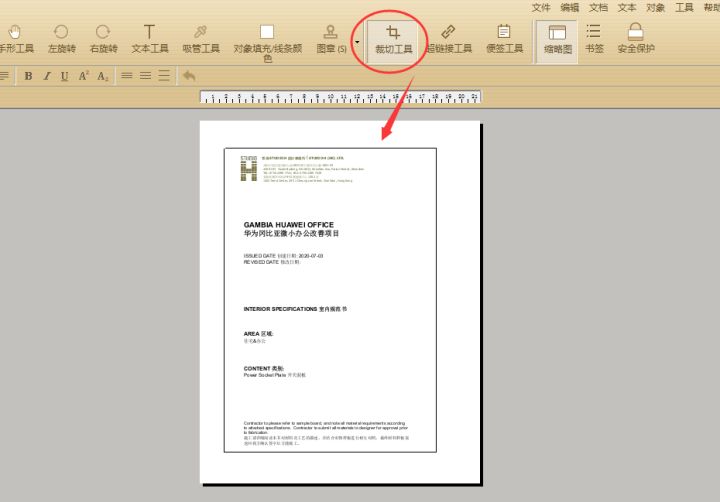The height and width of the screenshot is (502, 720).
Task: Activate the text tool (文本工具)
Action: tap(150, 39)
